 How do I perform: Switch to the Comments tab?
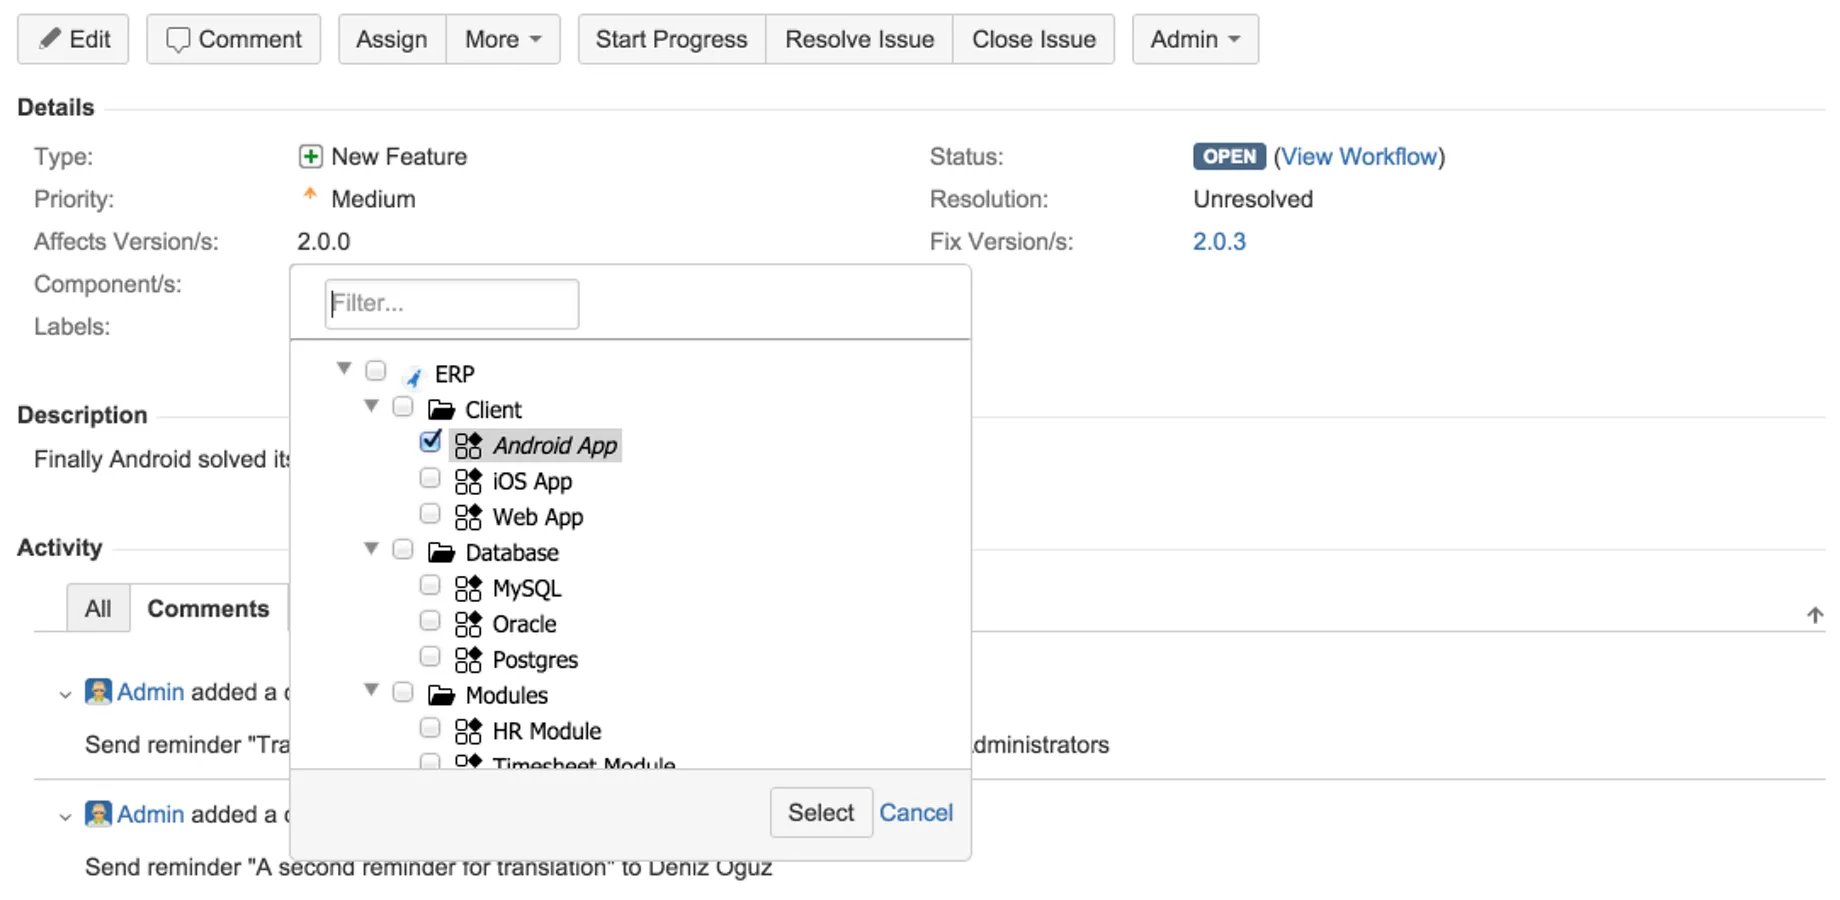[x=208, y=609]
